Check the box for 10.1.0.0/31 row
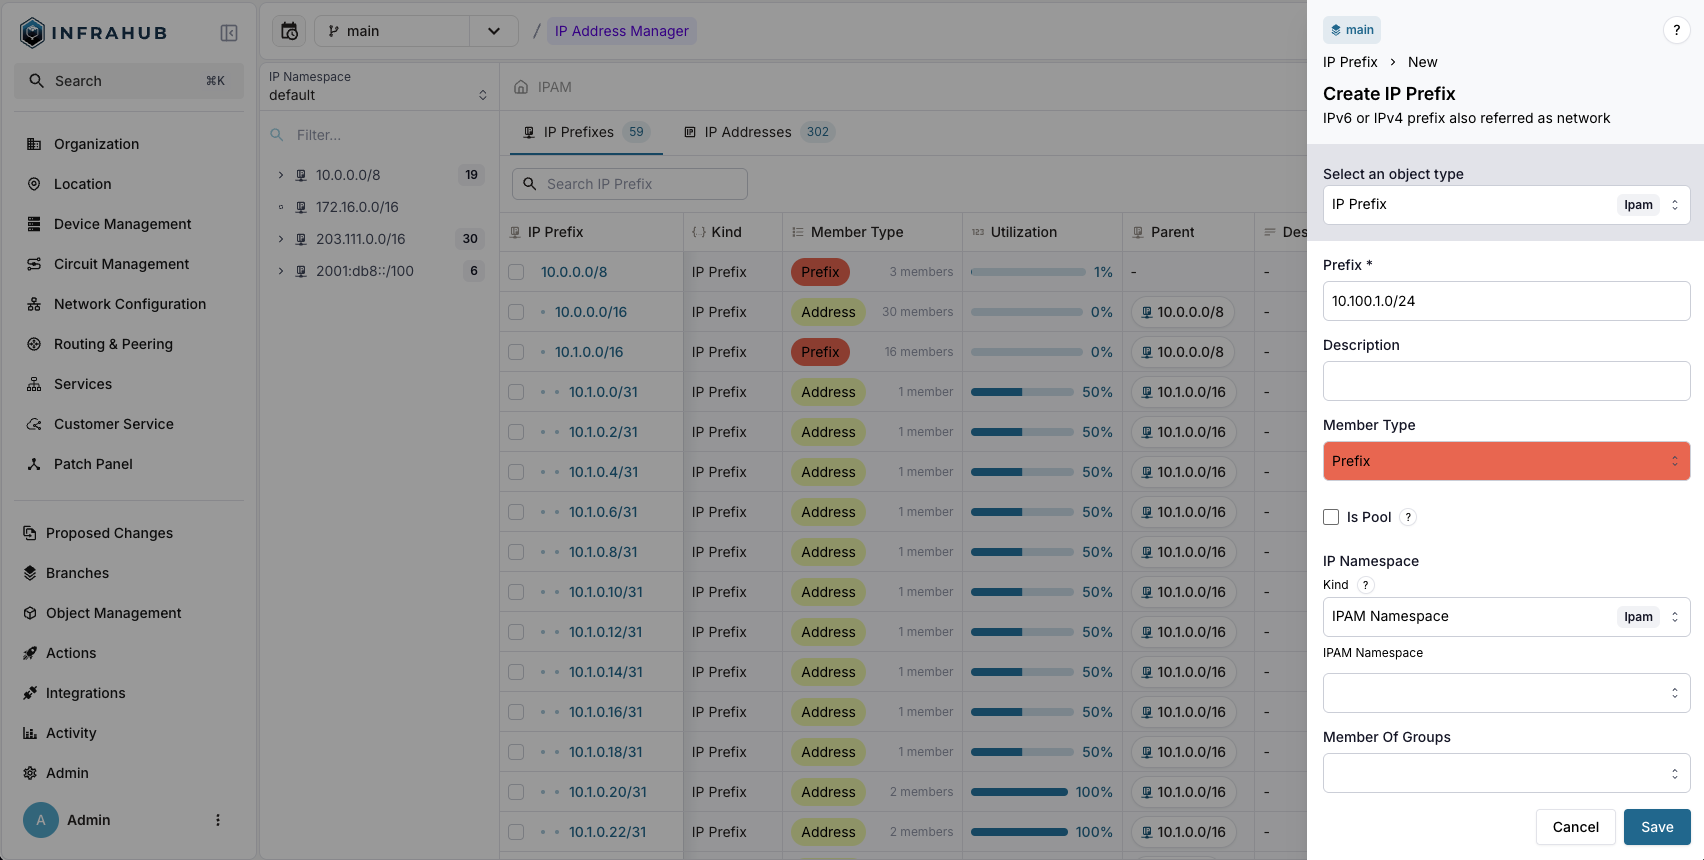The height and width of the screenshot is (860, 1704). click(516, 392)
